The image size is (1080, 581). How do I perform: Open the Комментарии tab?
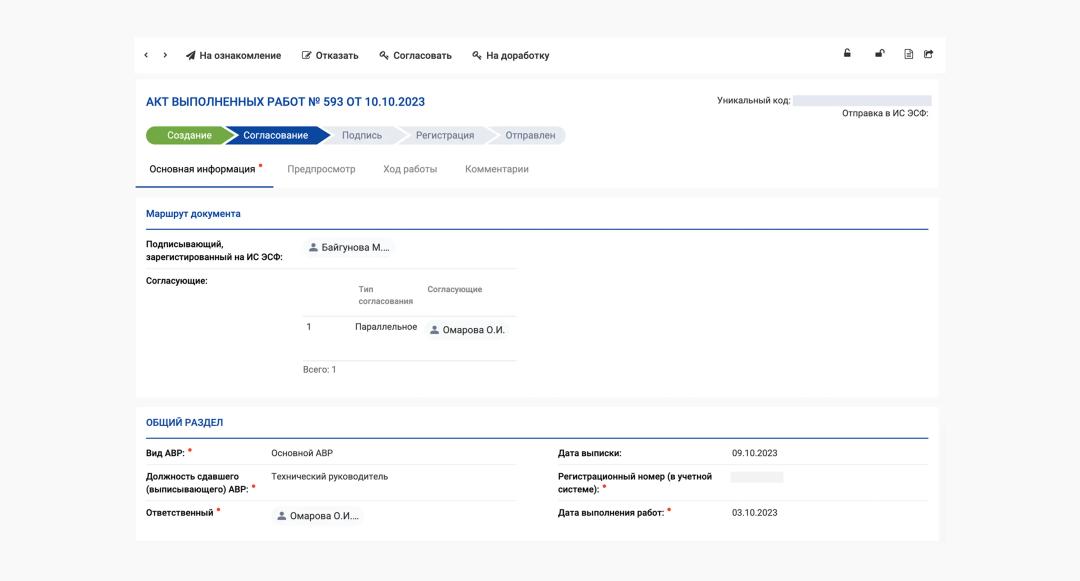[x=497, y=169]
